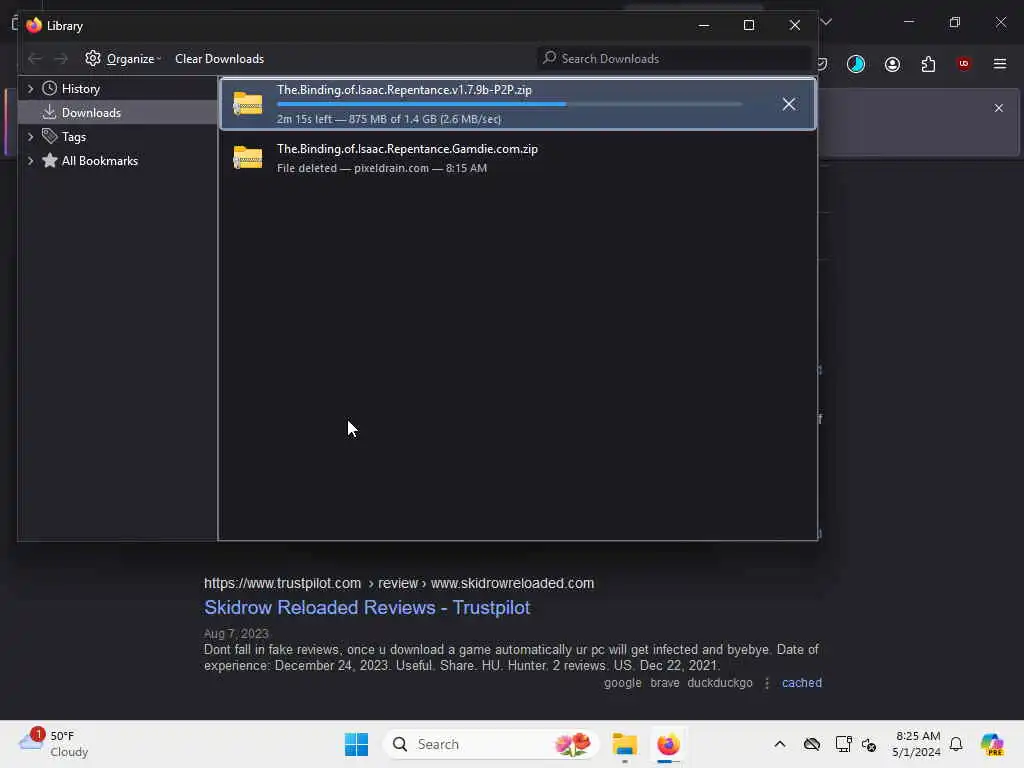Click the Firefox logo in Library title bar
The image size is (1024, 768).
34,25
